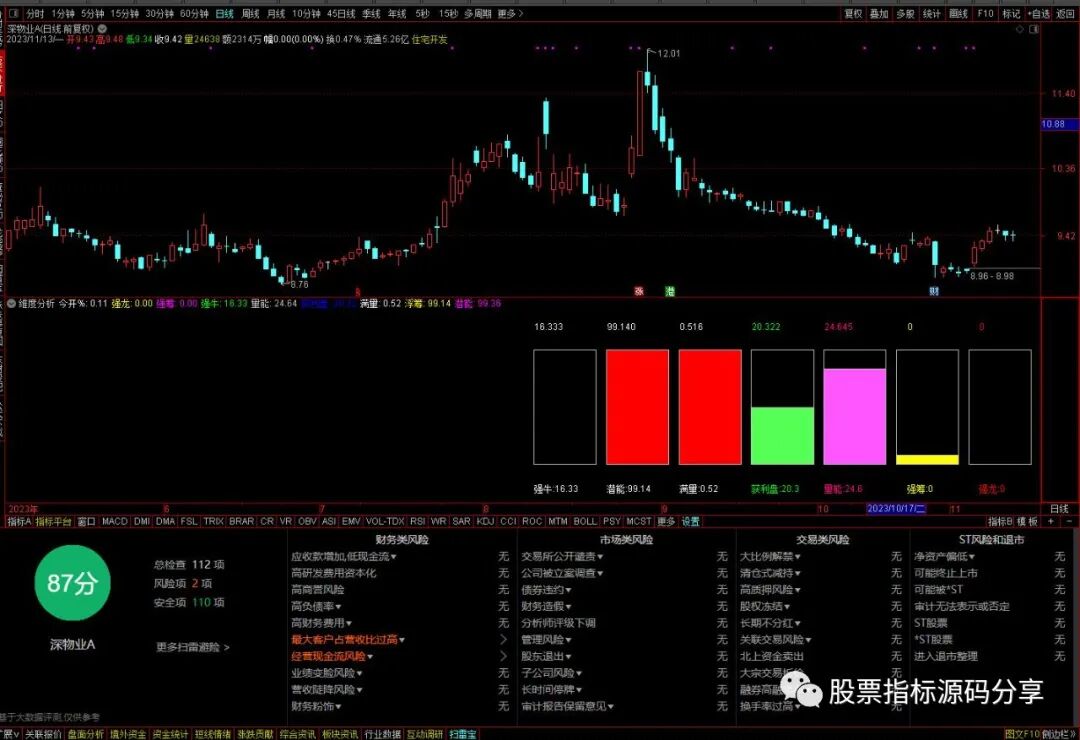Screen dimensions: 1080x740
Task: Select the 季线 quarterly period
Action: click(371, 13)
